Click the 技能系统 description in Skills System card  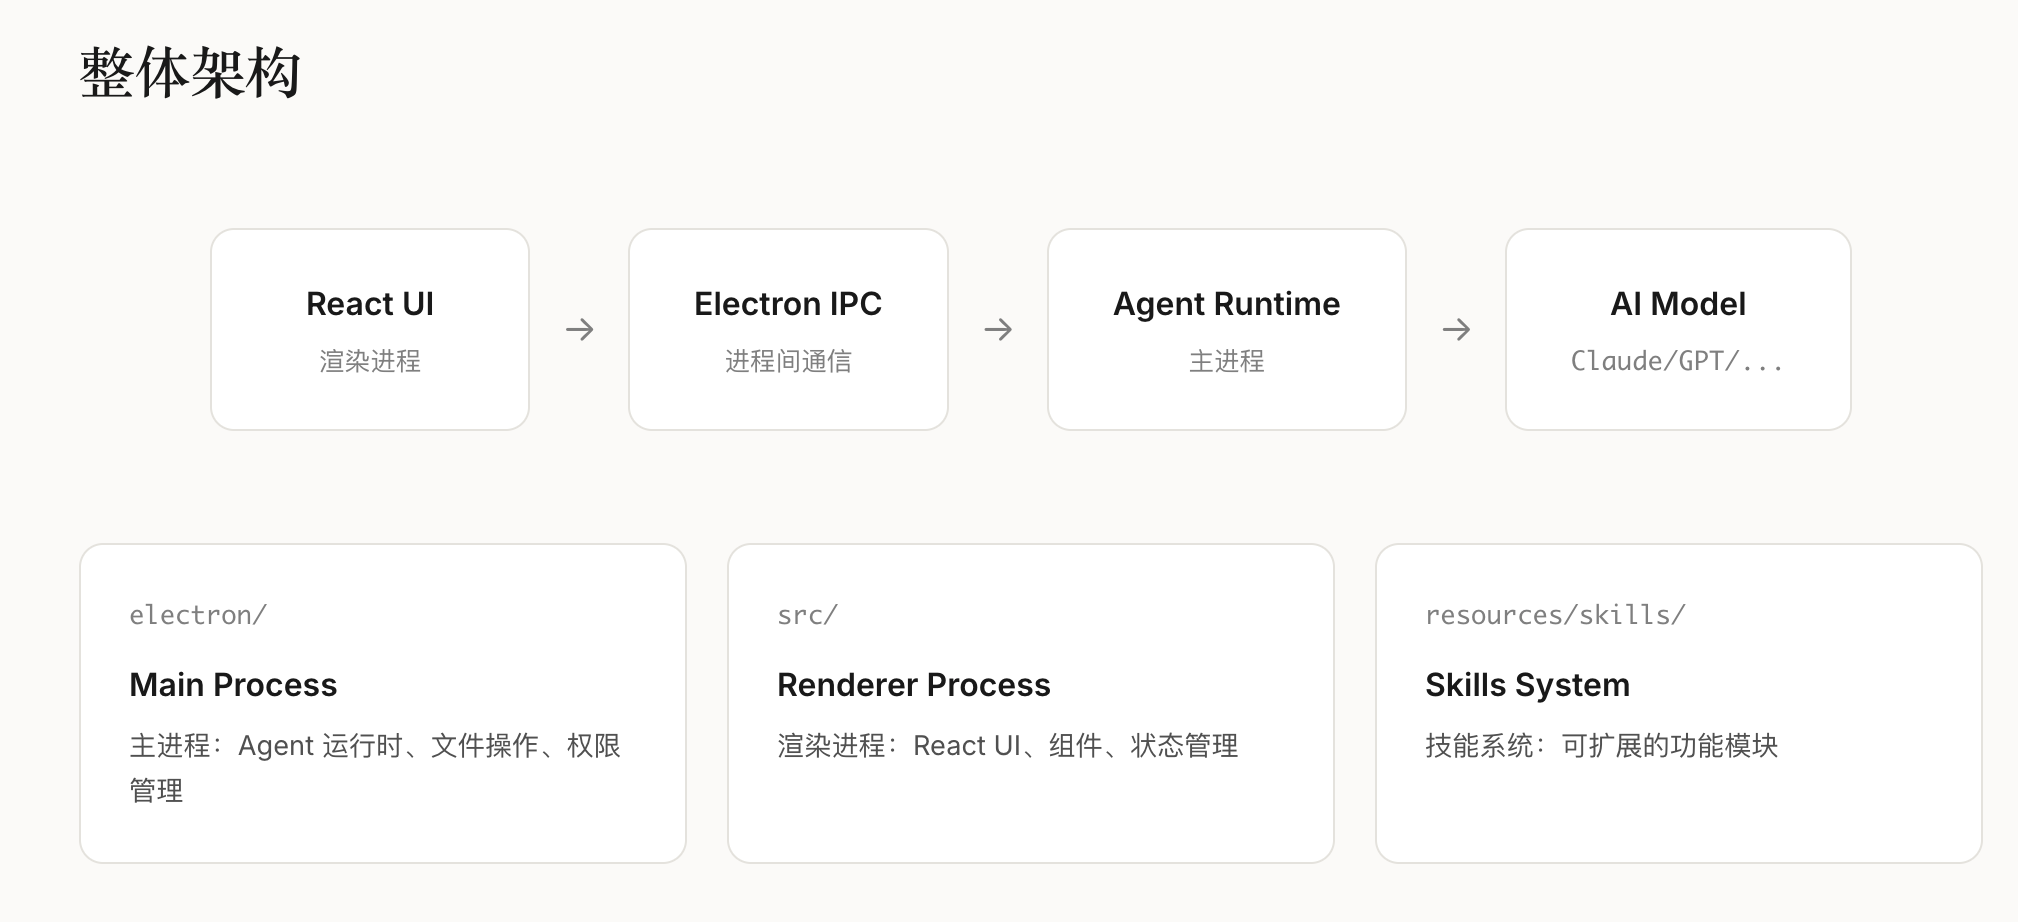pyautogui.click(x=1601, y=746)
